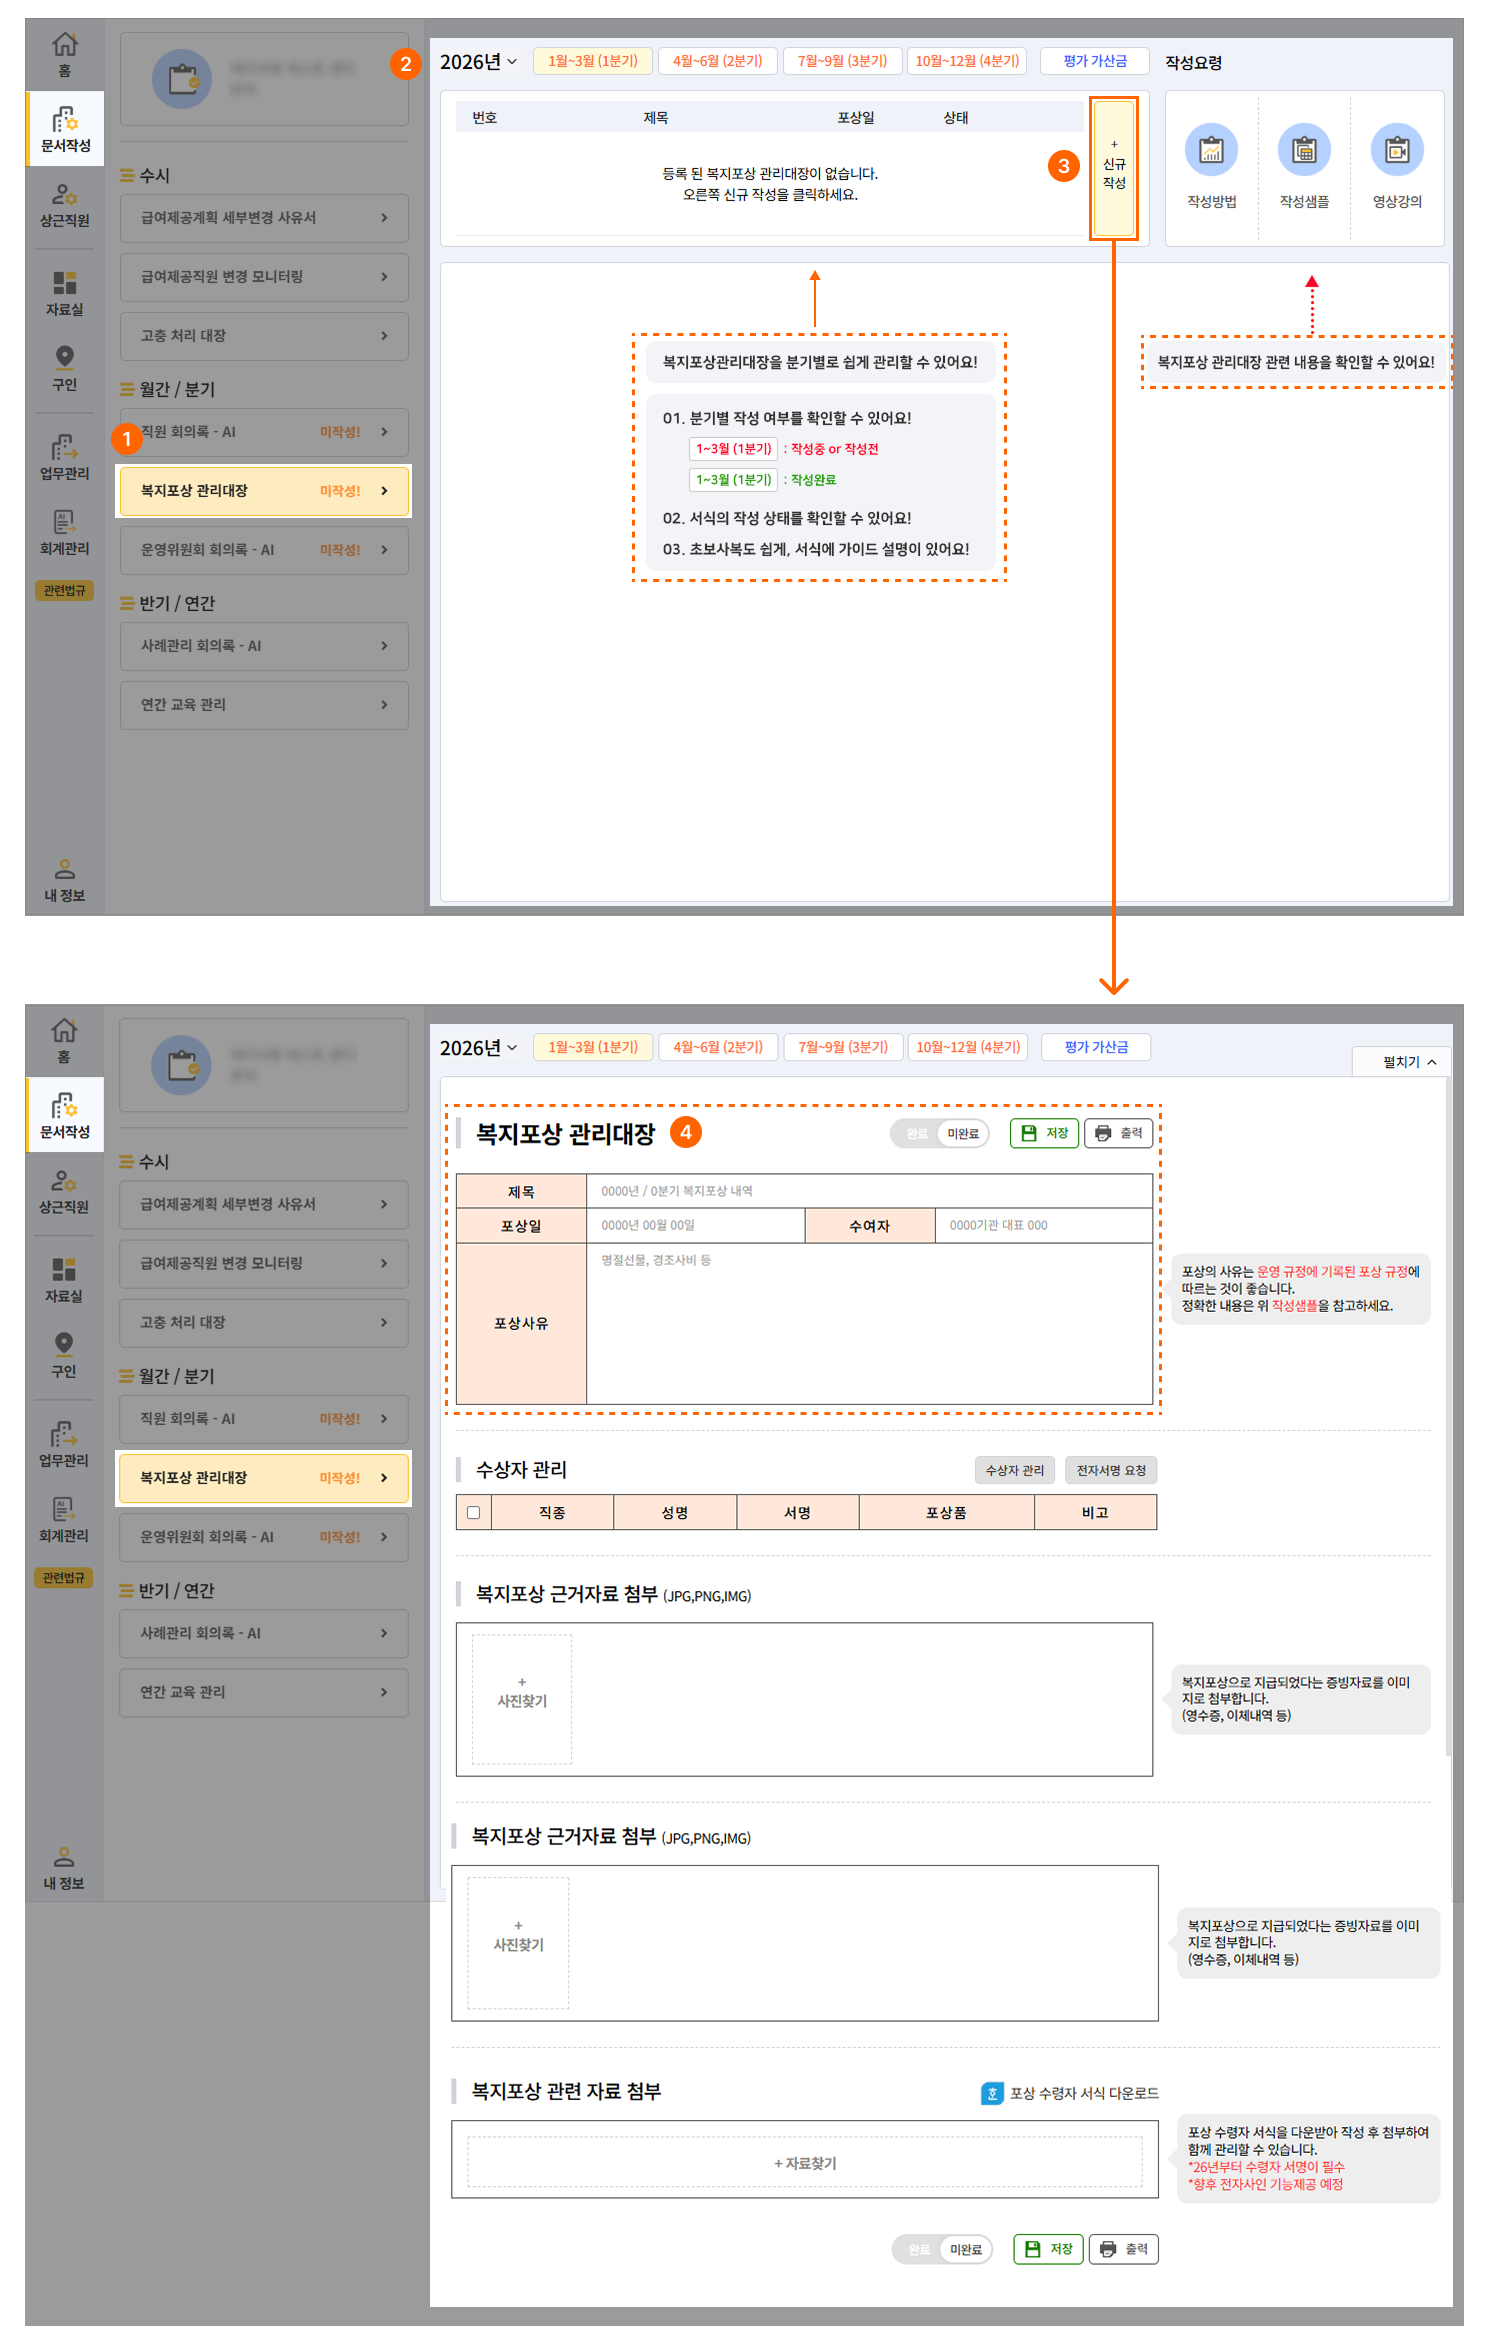Open the 2026년 year dropdown above the form
This screenshot has height=2344, width=1489.
(479, 1048)
